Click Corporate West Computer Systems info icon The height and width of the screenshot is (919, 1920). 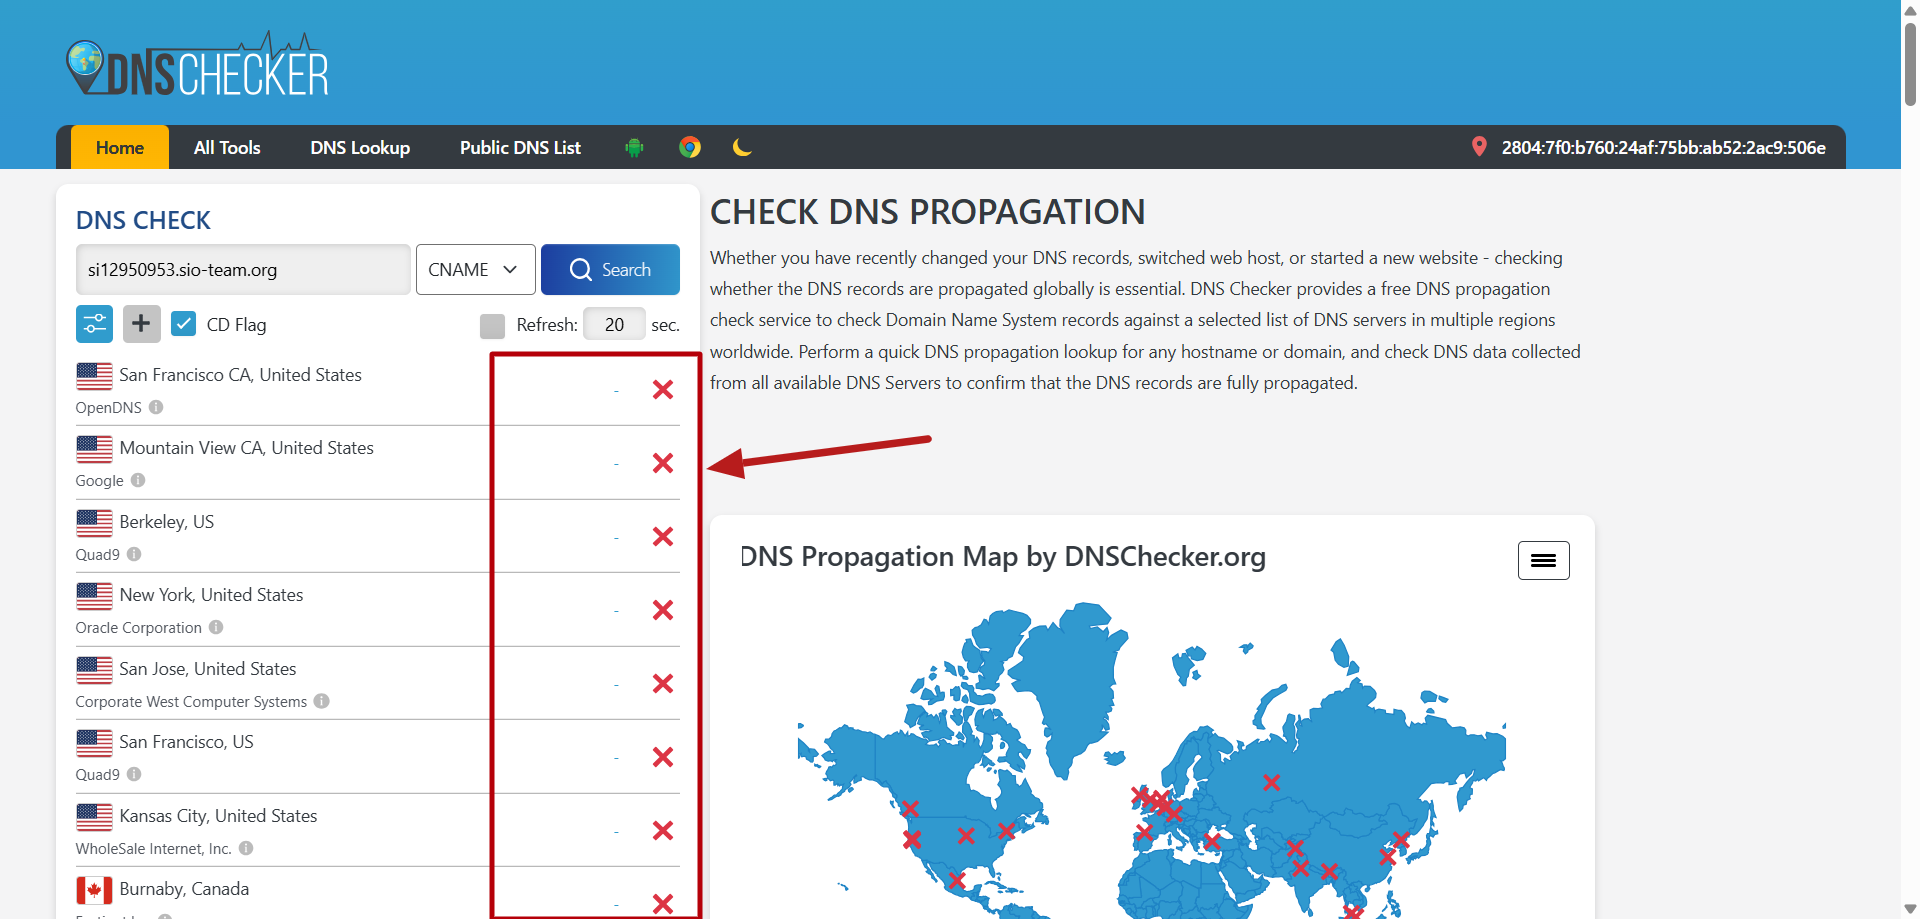pos(321,701)
